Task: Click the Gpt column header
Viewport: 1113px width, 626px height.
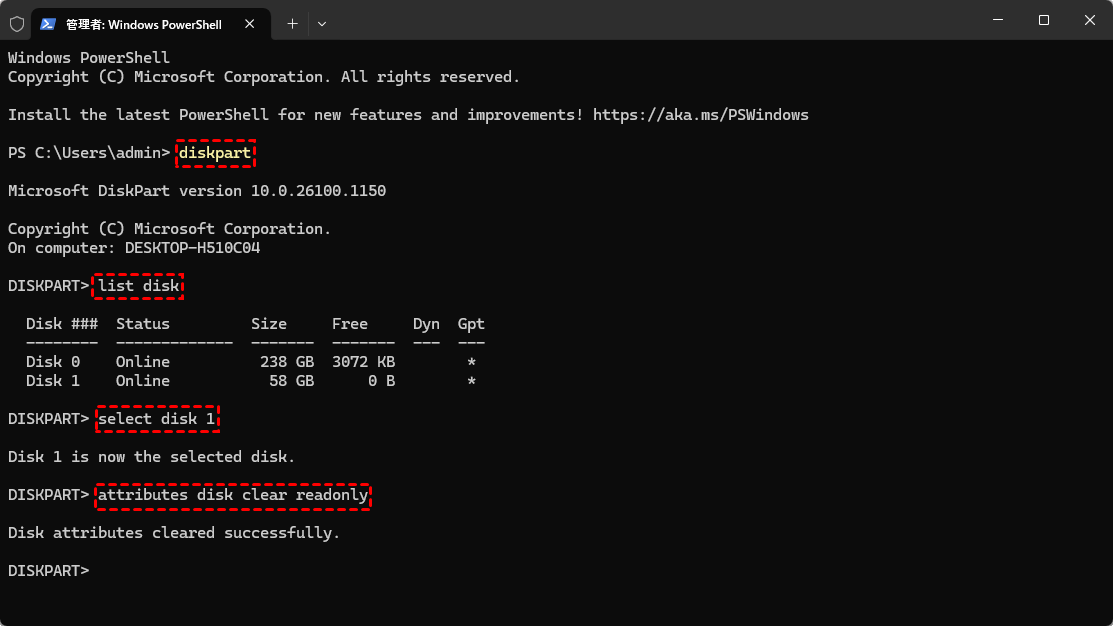Action: click(x=471, y=324)
